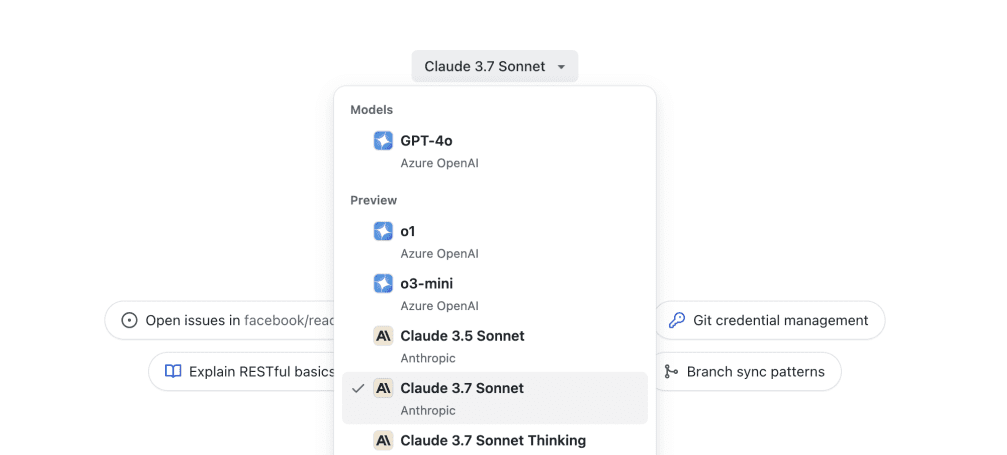The width and height of the screenshot is (1007, 455).
Task: Choose the o1 preview model
Action: click(495, 242)
